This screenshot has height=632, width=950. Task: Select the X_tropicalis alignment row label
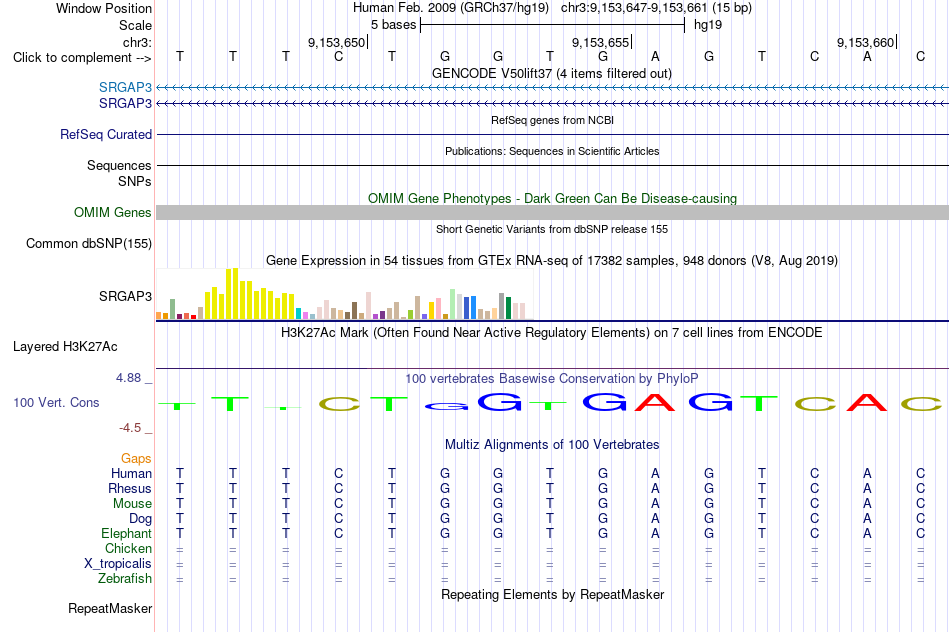click(118, 564)
